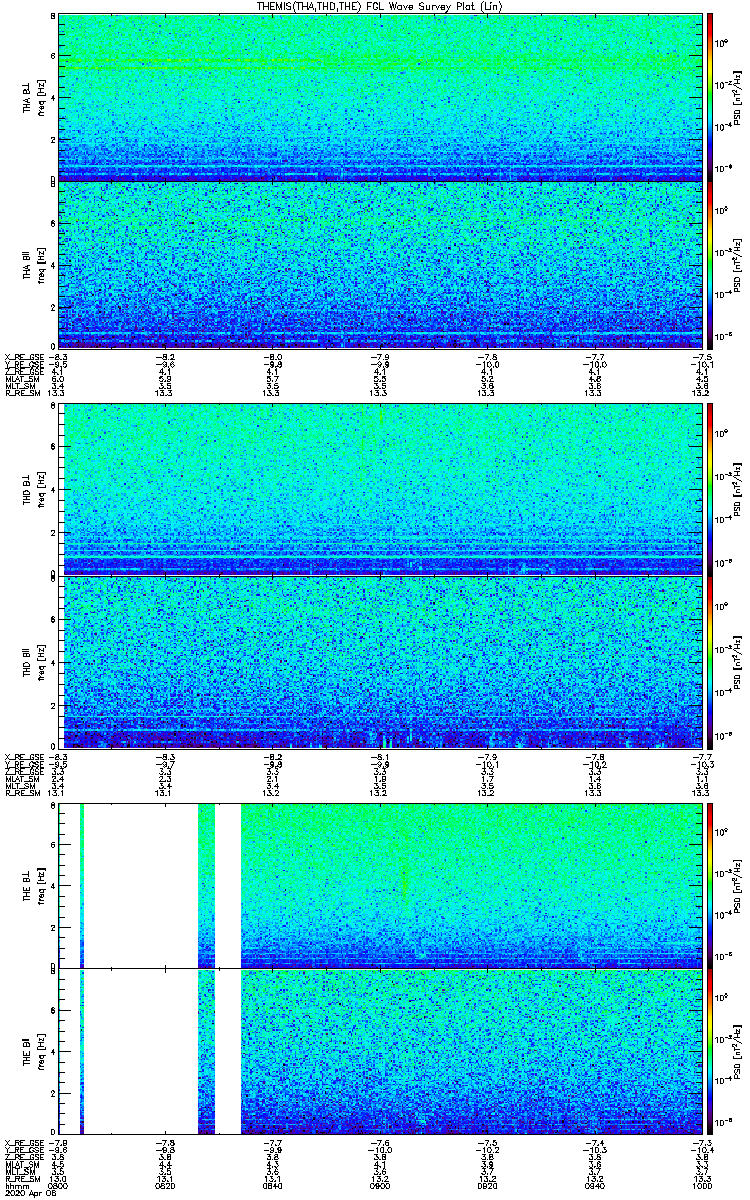This screenshot has width=750, height=1200.
Task: Click the X_RE_GSE row label under THA
Action: coord(21,356)
